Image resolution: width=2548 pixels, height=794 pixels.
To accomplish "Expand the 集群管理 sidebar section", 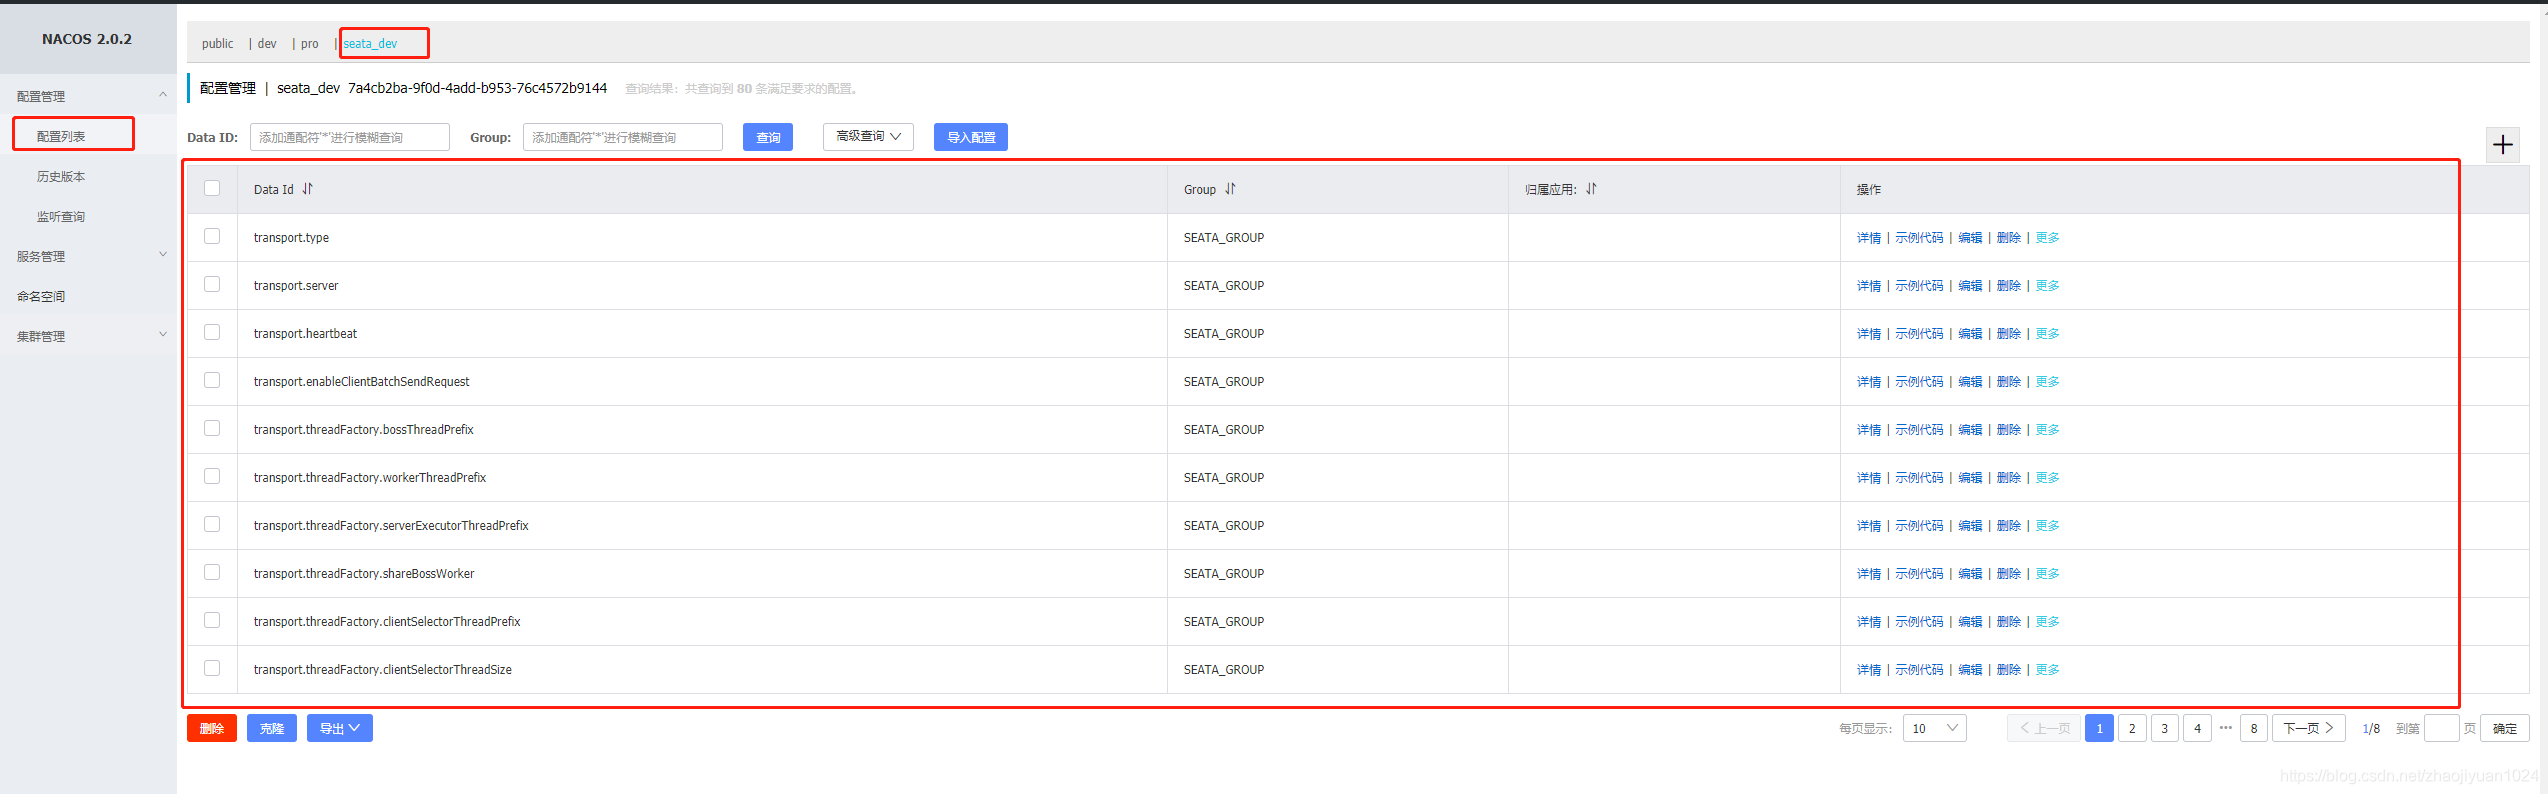I will pos(163,335).
